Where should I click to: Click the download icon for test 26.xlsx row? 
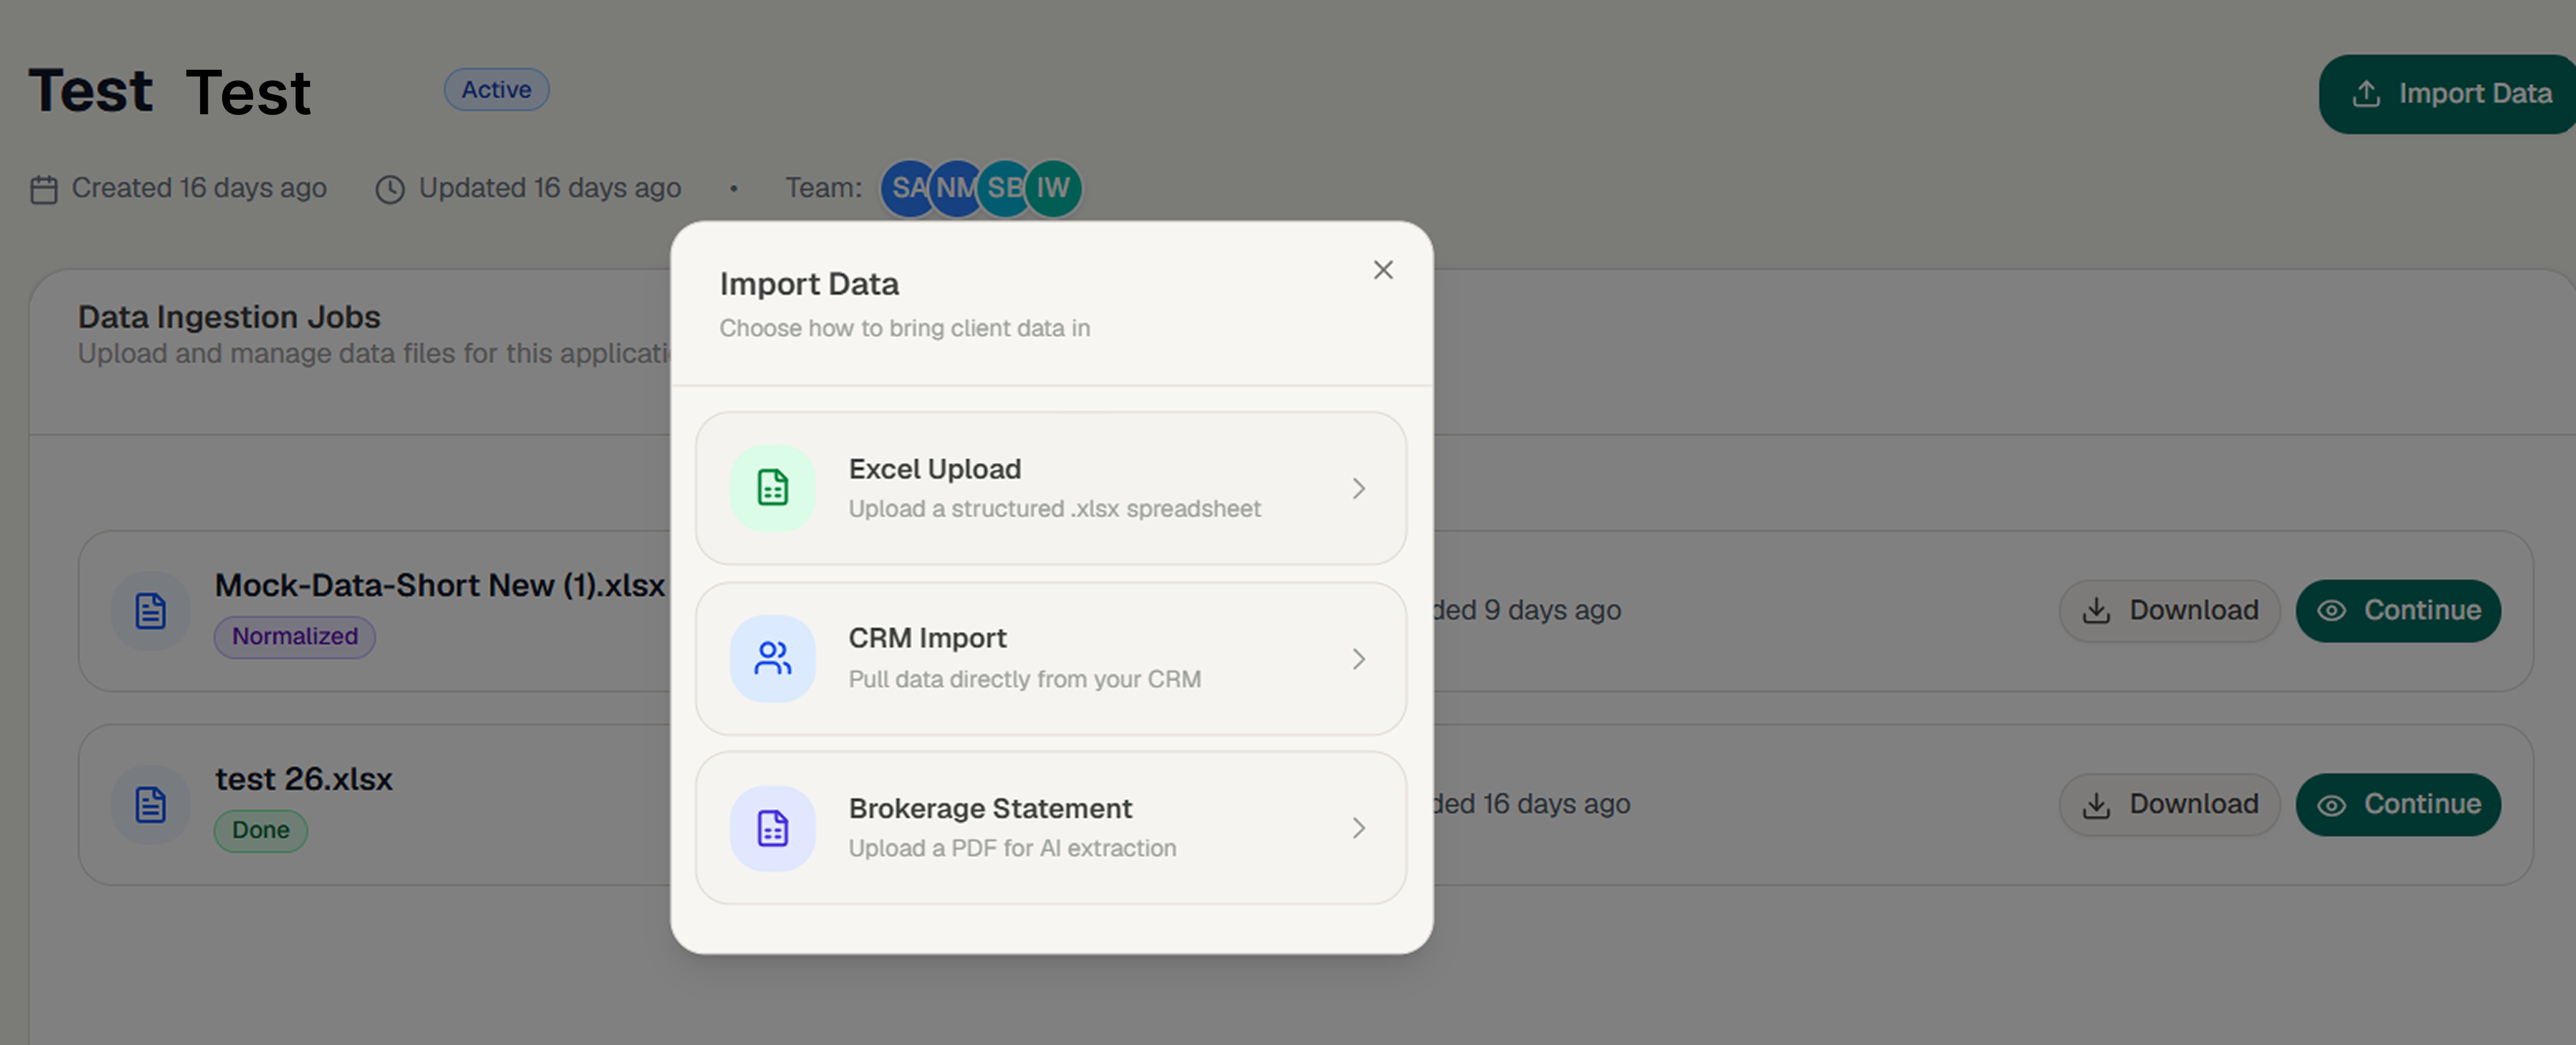pos(2097,805)
